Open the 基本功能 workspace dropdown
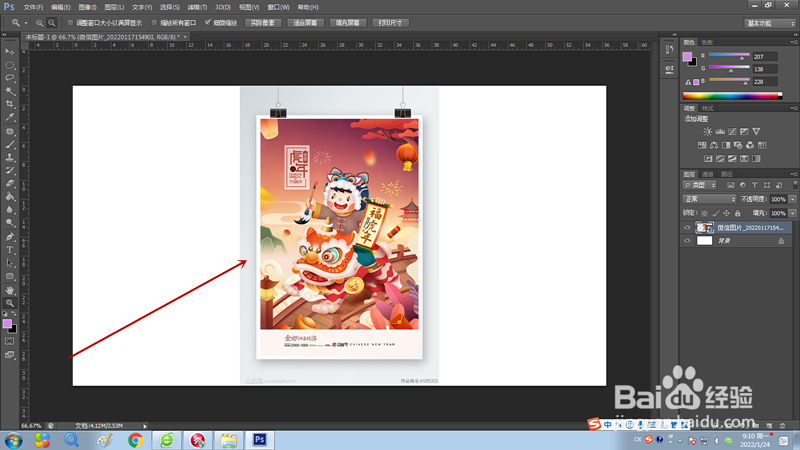The width and height of the screenshot is (800, 450). pos(770,23)
